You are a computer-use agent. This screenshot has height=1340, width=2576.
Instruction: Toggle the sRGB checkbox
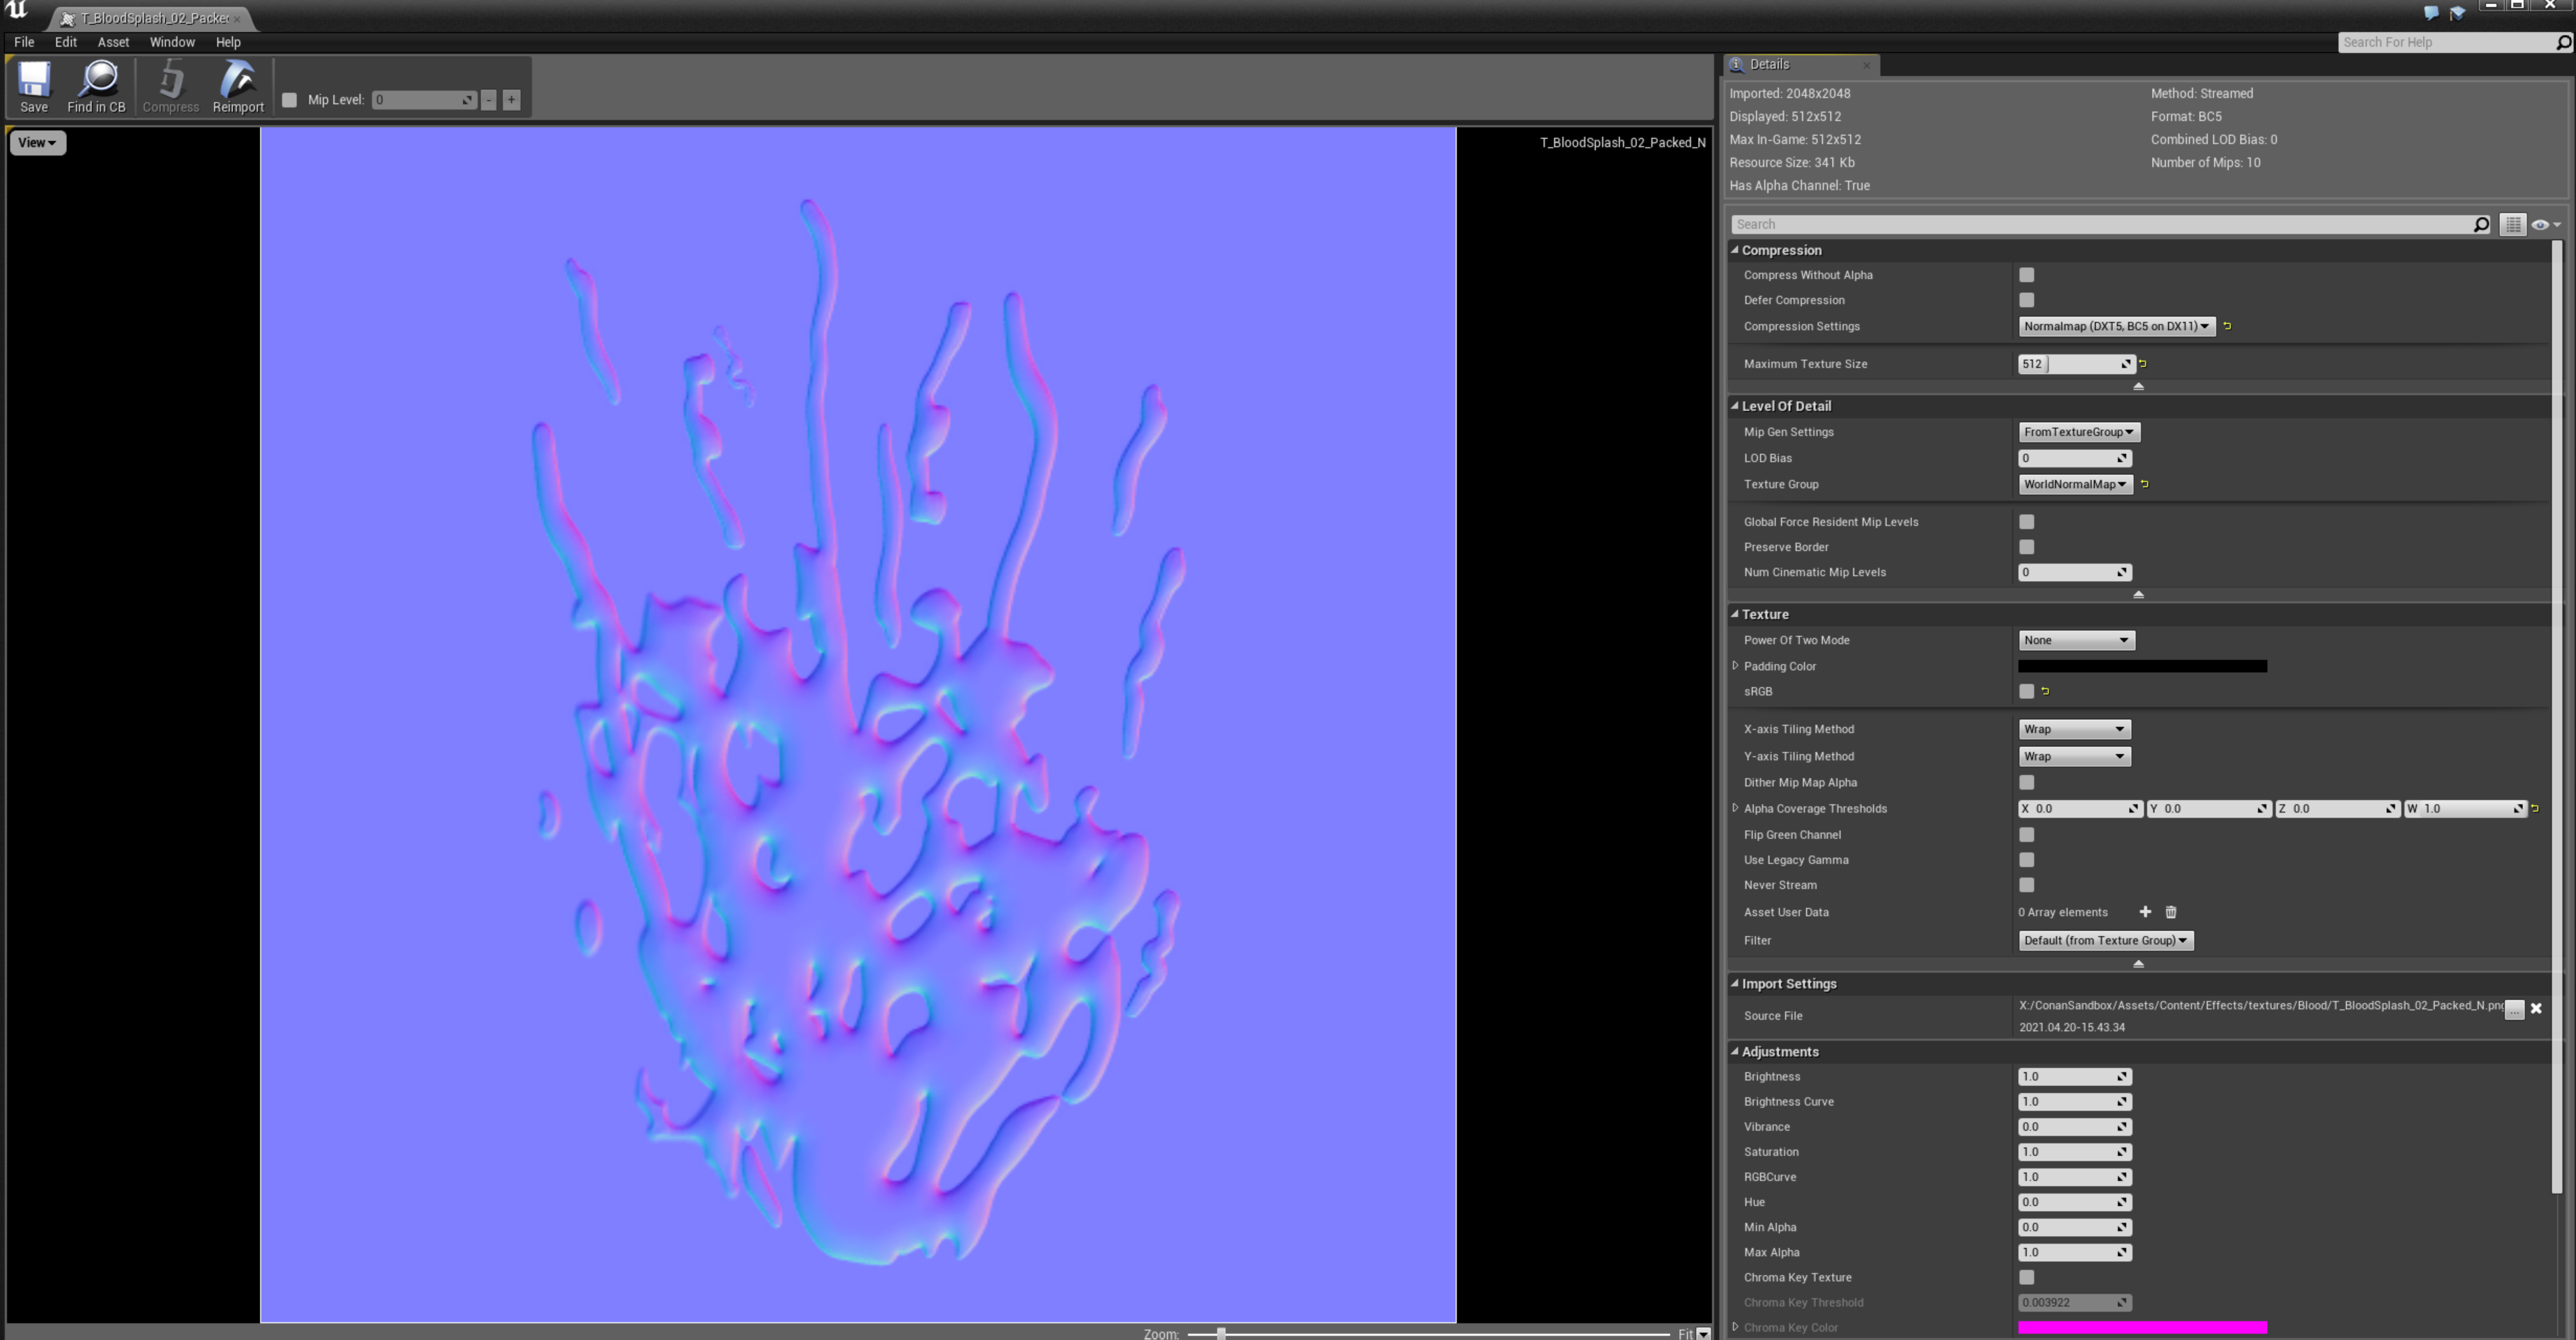2026,691
